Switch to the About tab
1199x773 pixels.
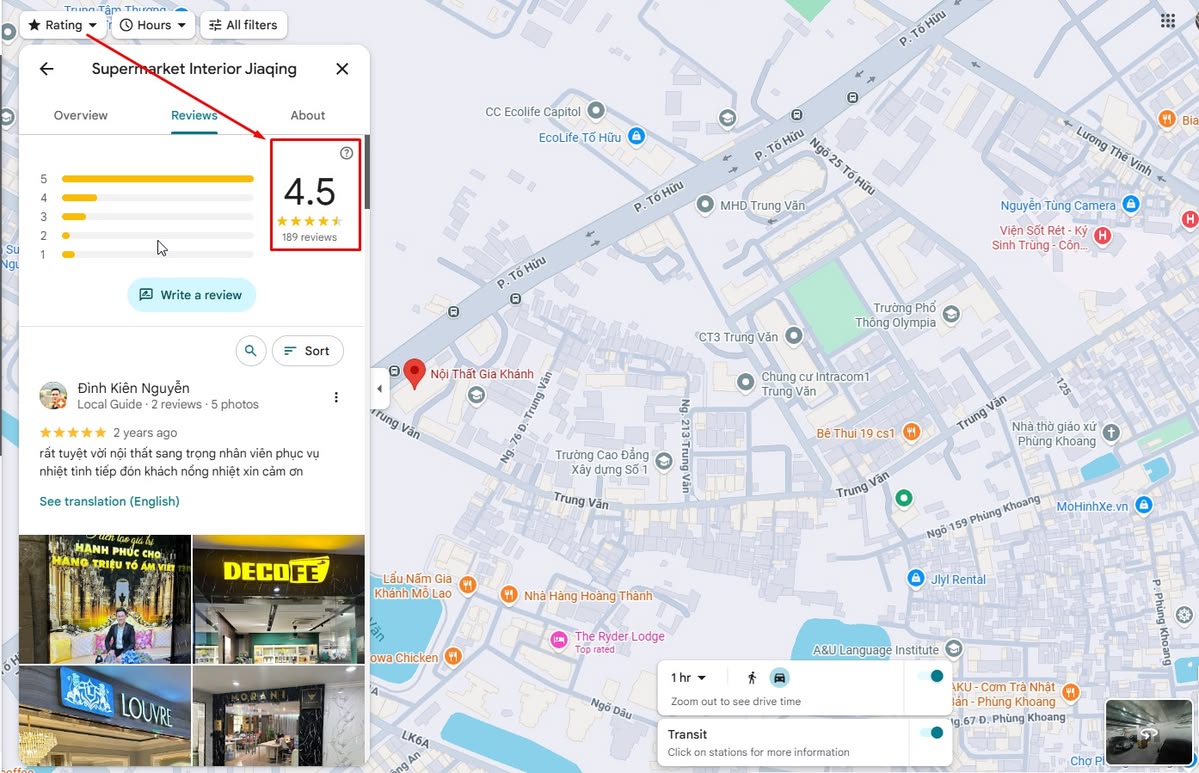[x=307, y=115]
